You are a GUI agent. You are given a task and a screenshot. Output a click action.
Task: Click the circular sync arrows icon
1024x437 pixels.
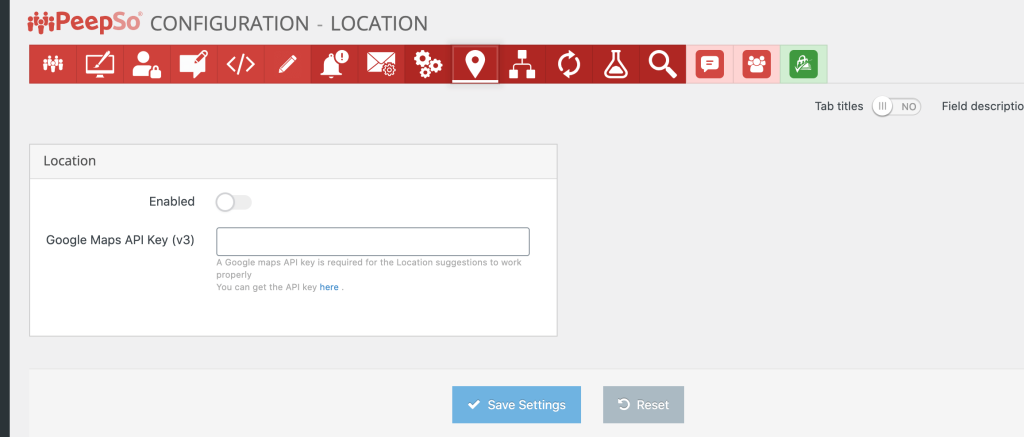[569, 64]
